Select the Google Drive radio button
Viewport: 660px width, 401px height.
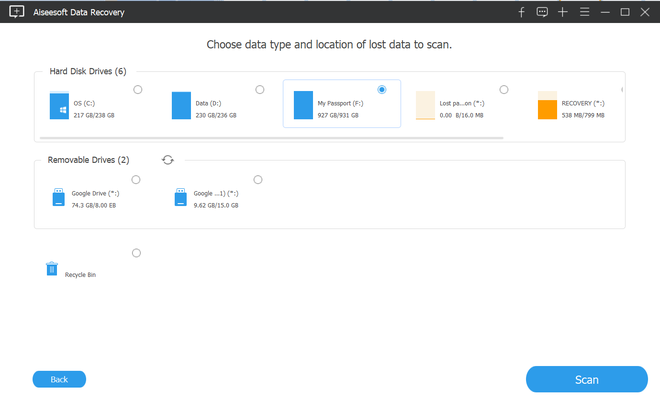click(136, 180)
